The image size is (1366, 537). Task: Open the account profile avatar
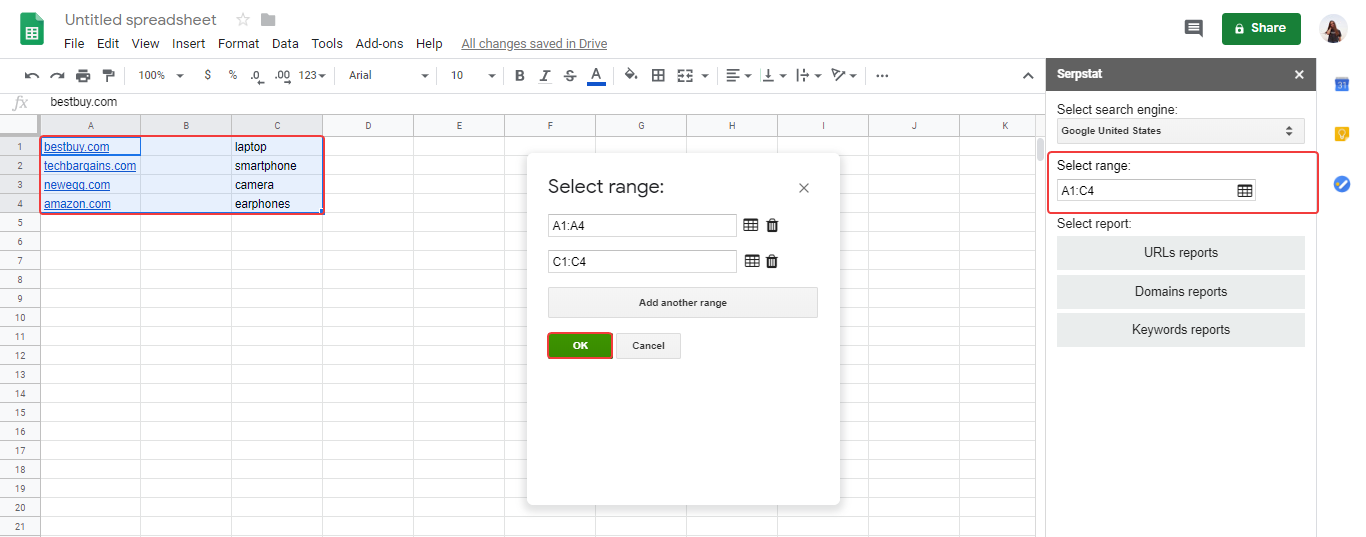pos(1333,29)
